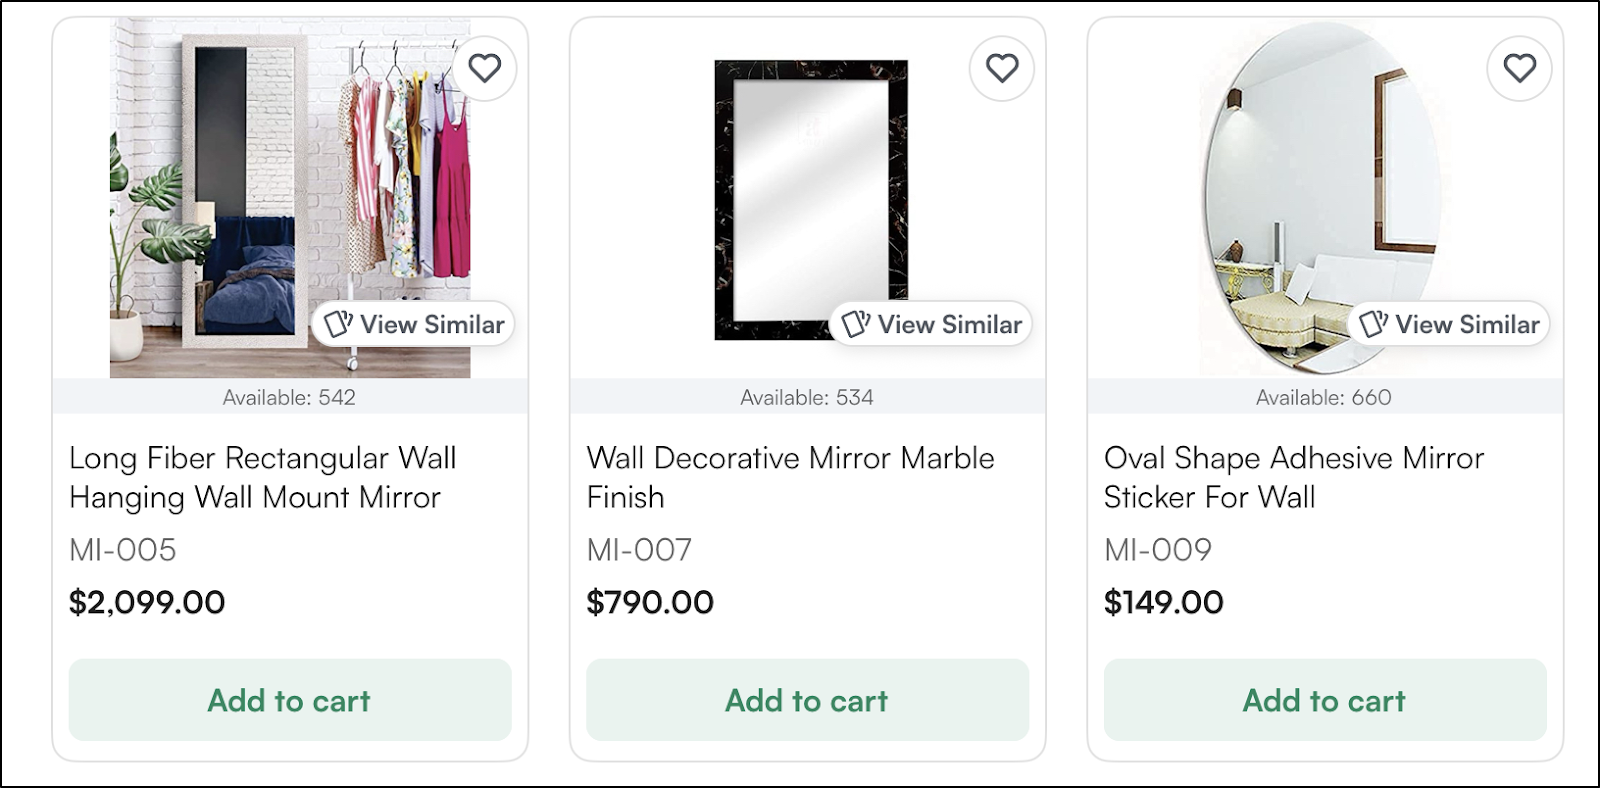The image size is (1600, 788).
Task: Open Oval Shape Adhesive Mirror Sticker title
Action: point(1294,478)
